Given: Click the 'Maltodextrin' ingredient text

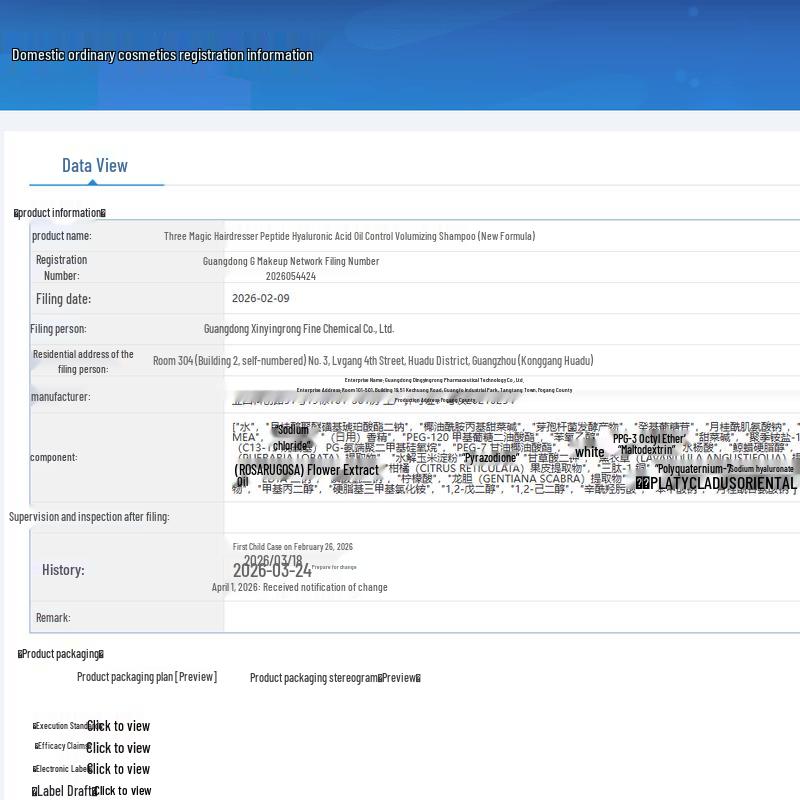Looking at the screenshot, I should [646, 450].
